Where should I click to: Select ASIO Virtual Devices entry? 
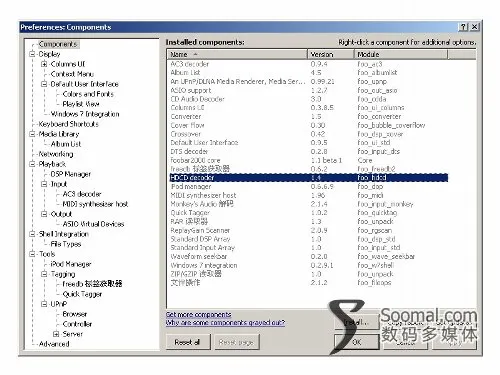tap(93, 224)
